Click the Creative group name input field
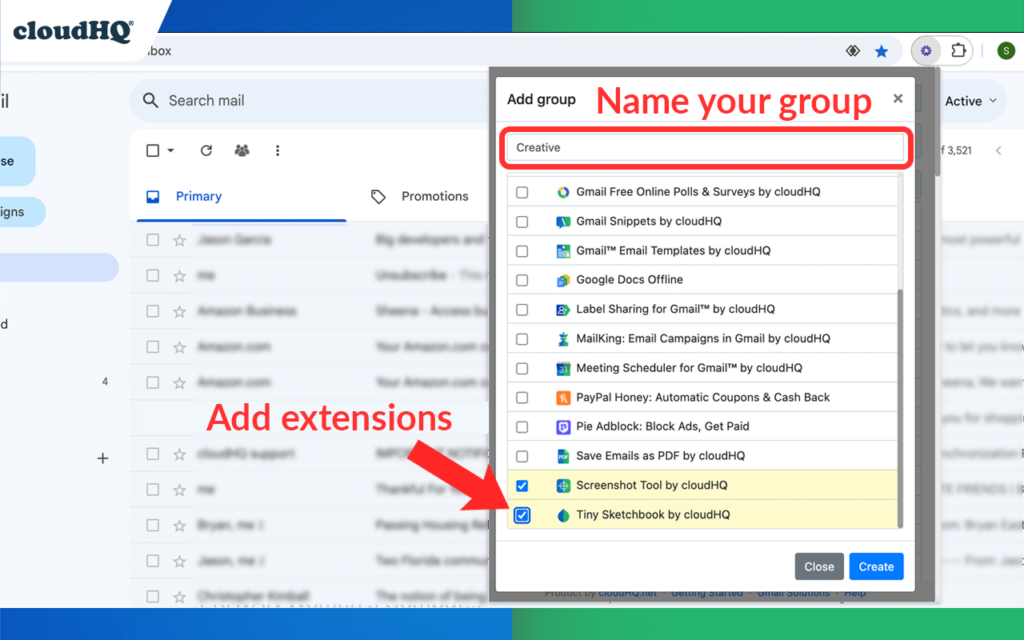 [x=705, y=146]
